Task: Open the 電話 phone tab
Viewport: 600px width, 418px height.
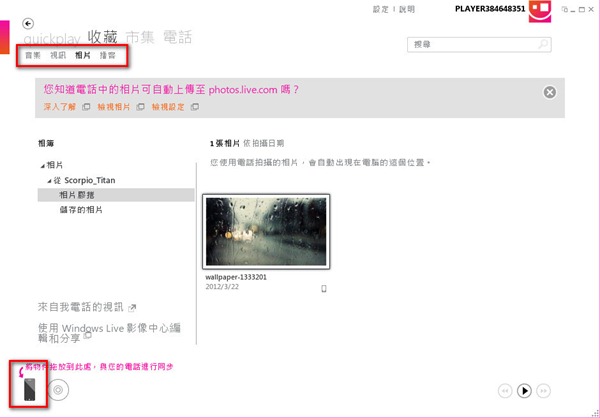Action: (177, 37)
